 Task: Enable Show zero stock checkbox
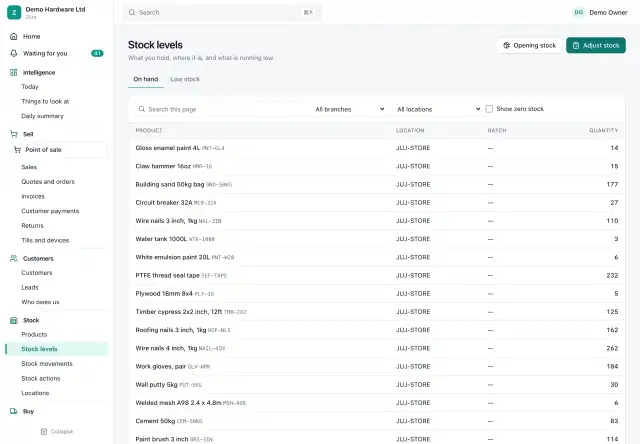point(489,109)
